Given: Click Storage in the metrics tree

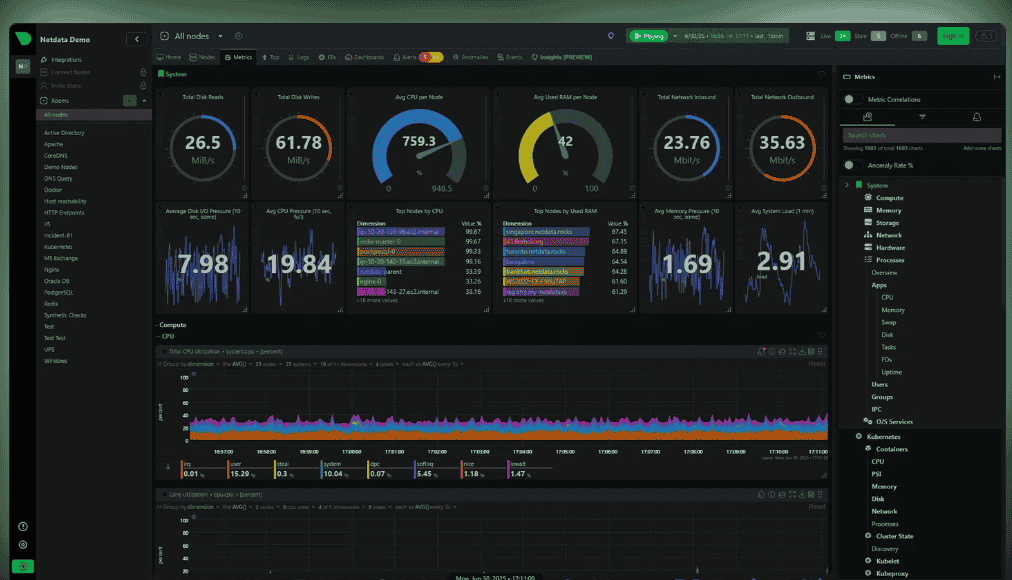Looking at the screenshot, I should pos(887,223).
